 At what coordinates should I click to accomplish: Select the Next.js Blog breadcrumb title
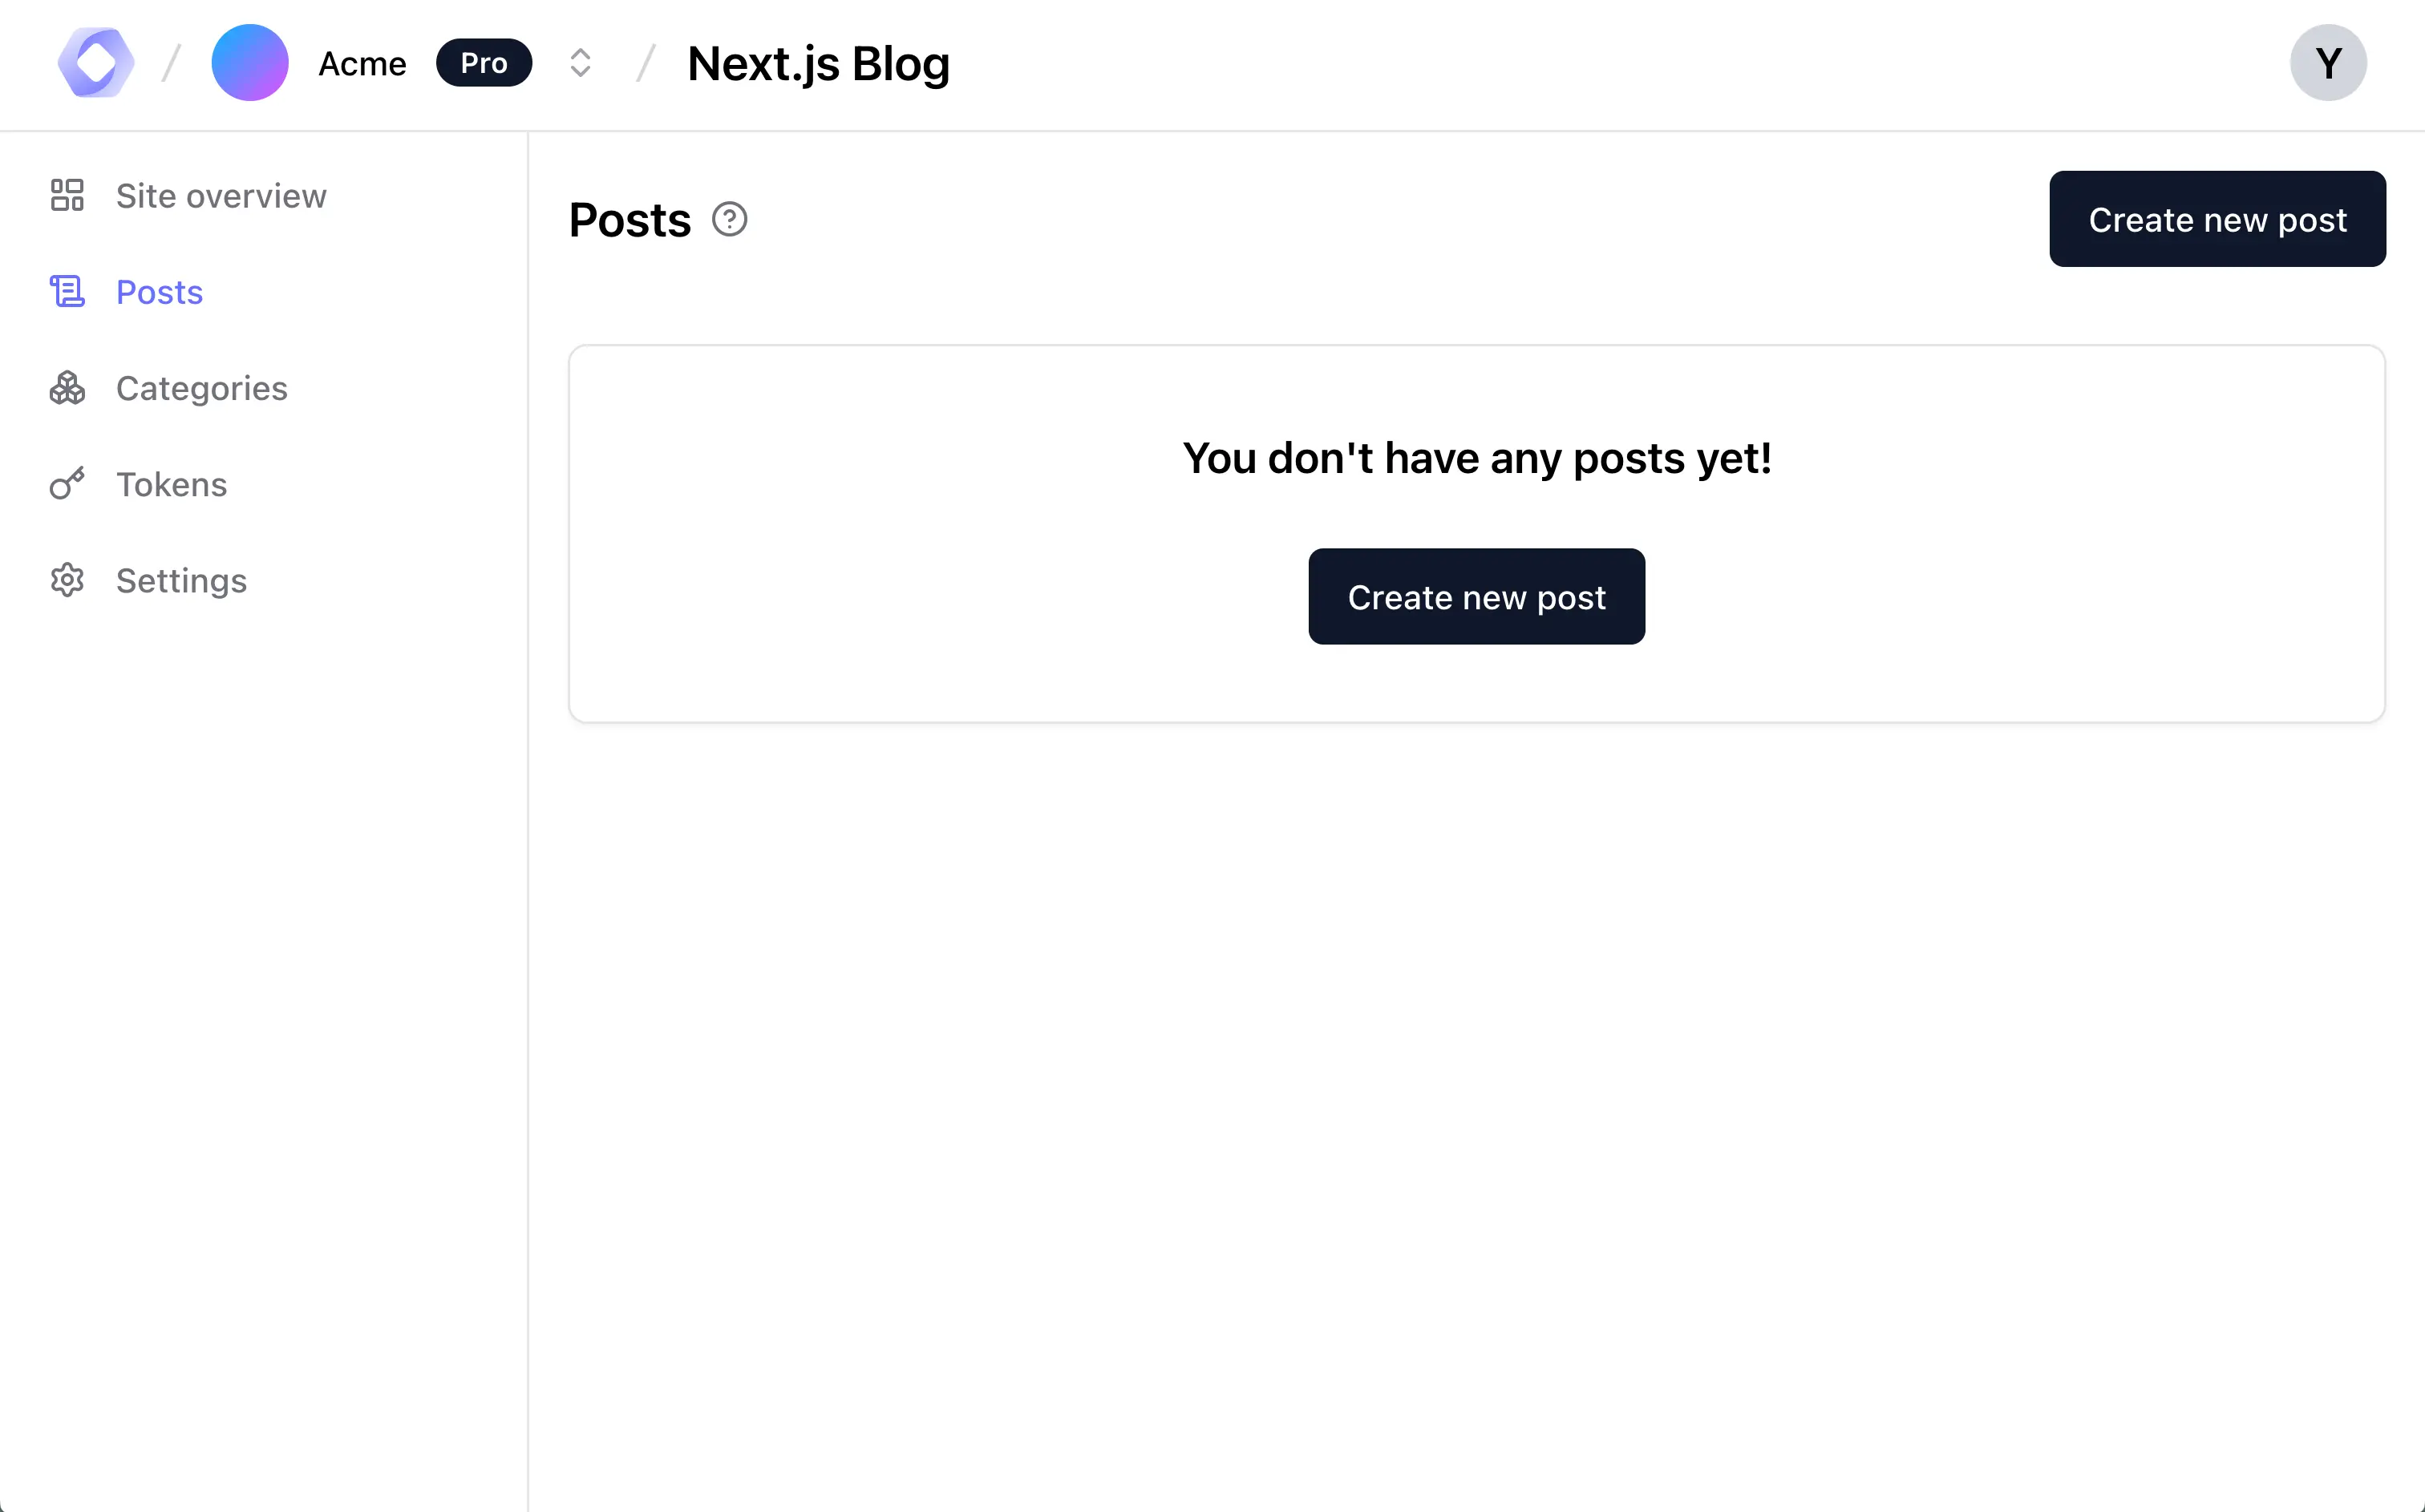point(818,62)
